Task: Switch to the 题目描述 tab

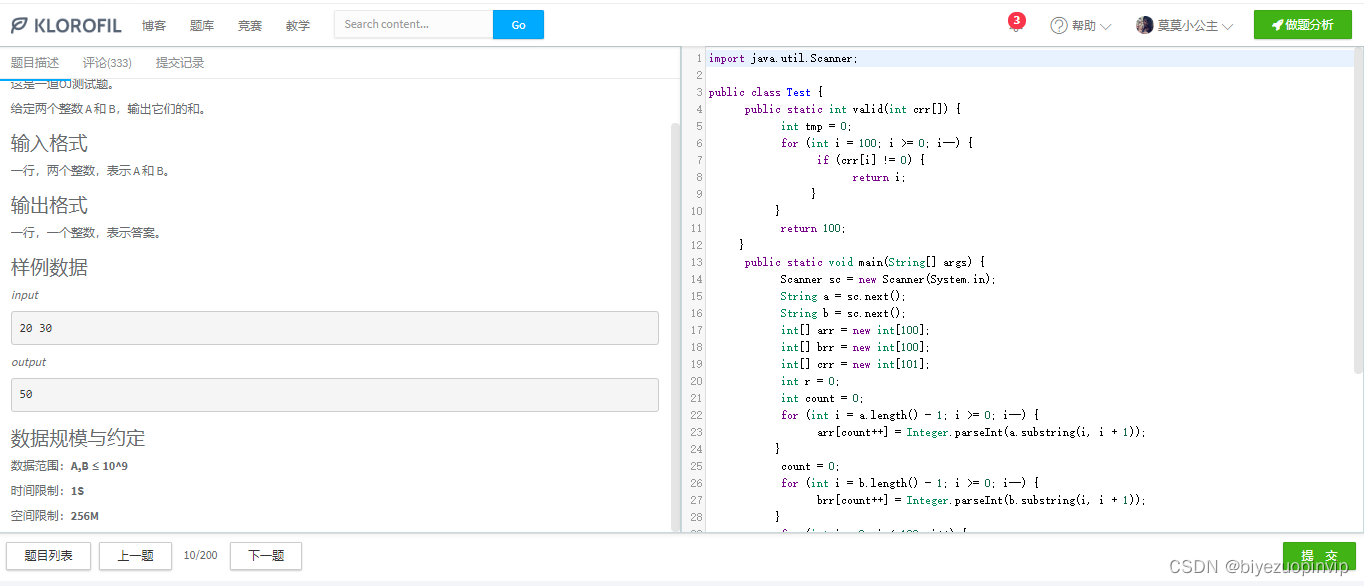Action: tap(35, 63)
